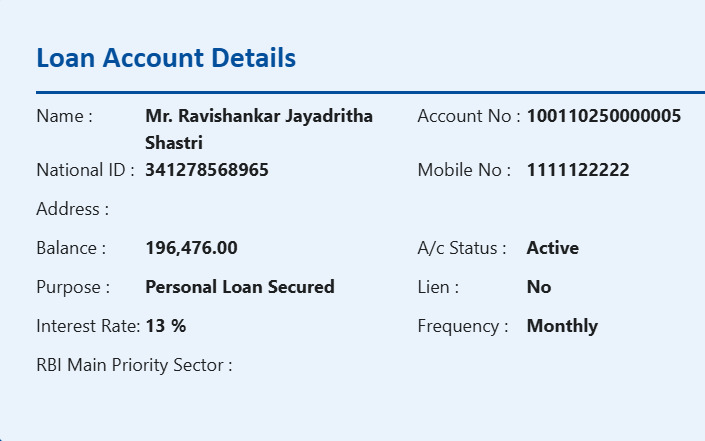Click the Balance label
Image resolution: width=705 pixels, height=441 pixels.
70,248
